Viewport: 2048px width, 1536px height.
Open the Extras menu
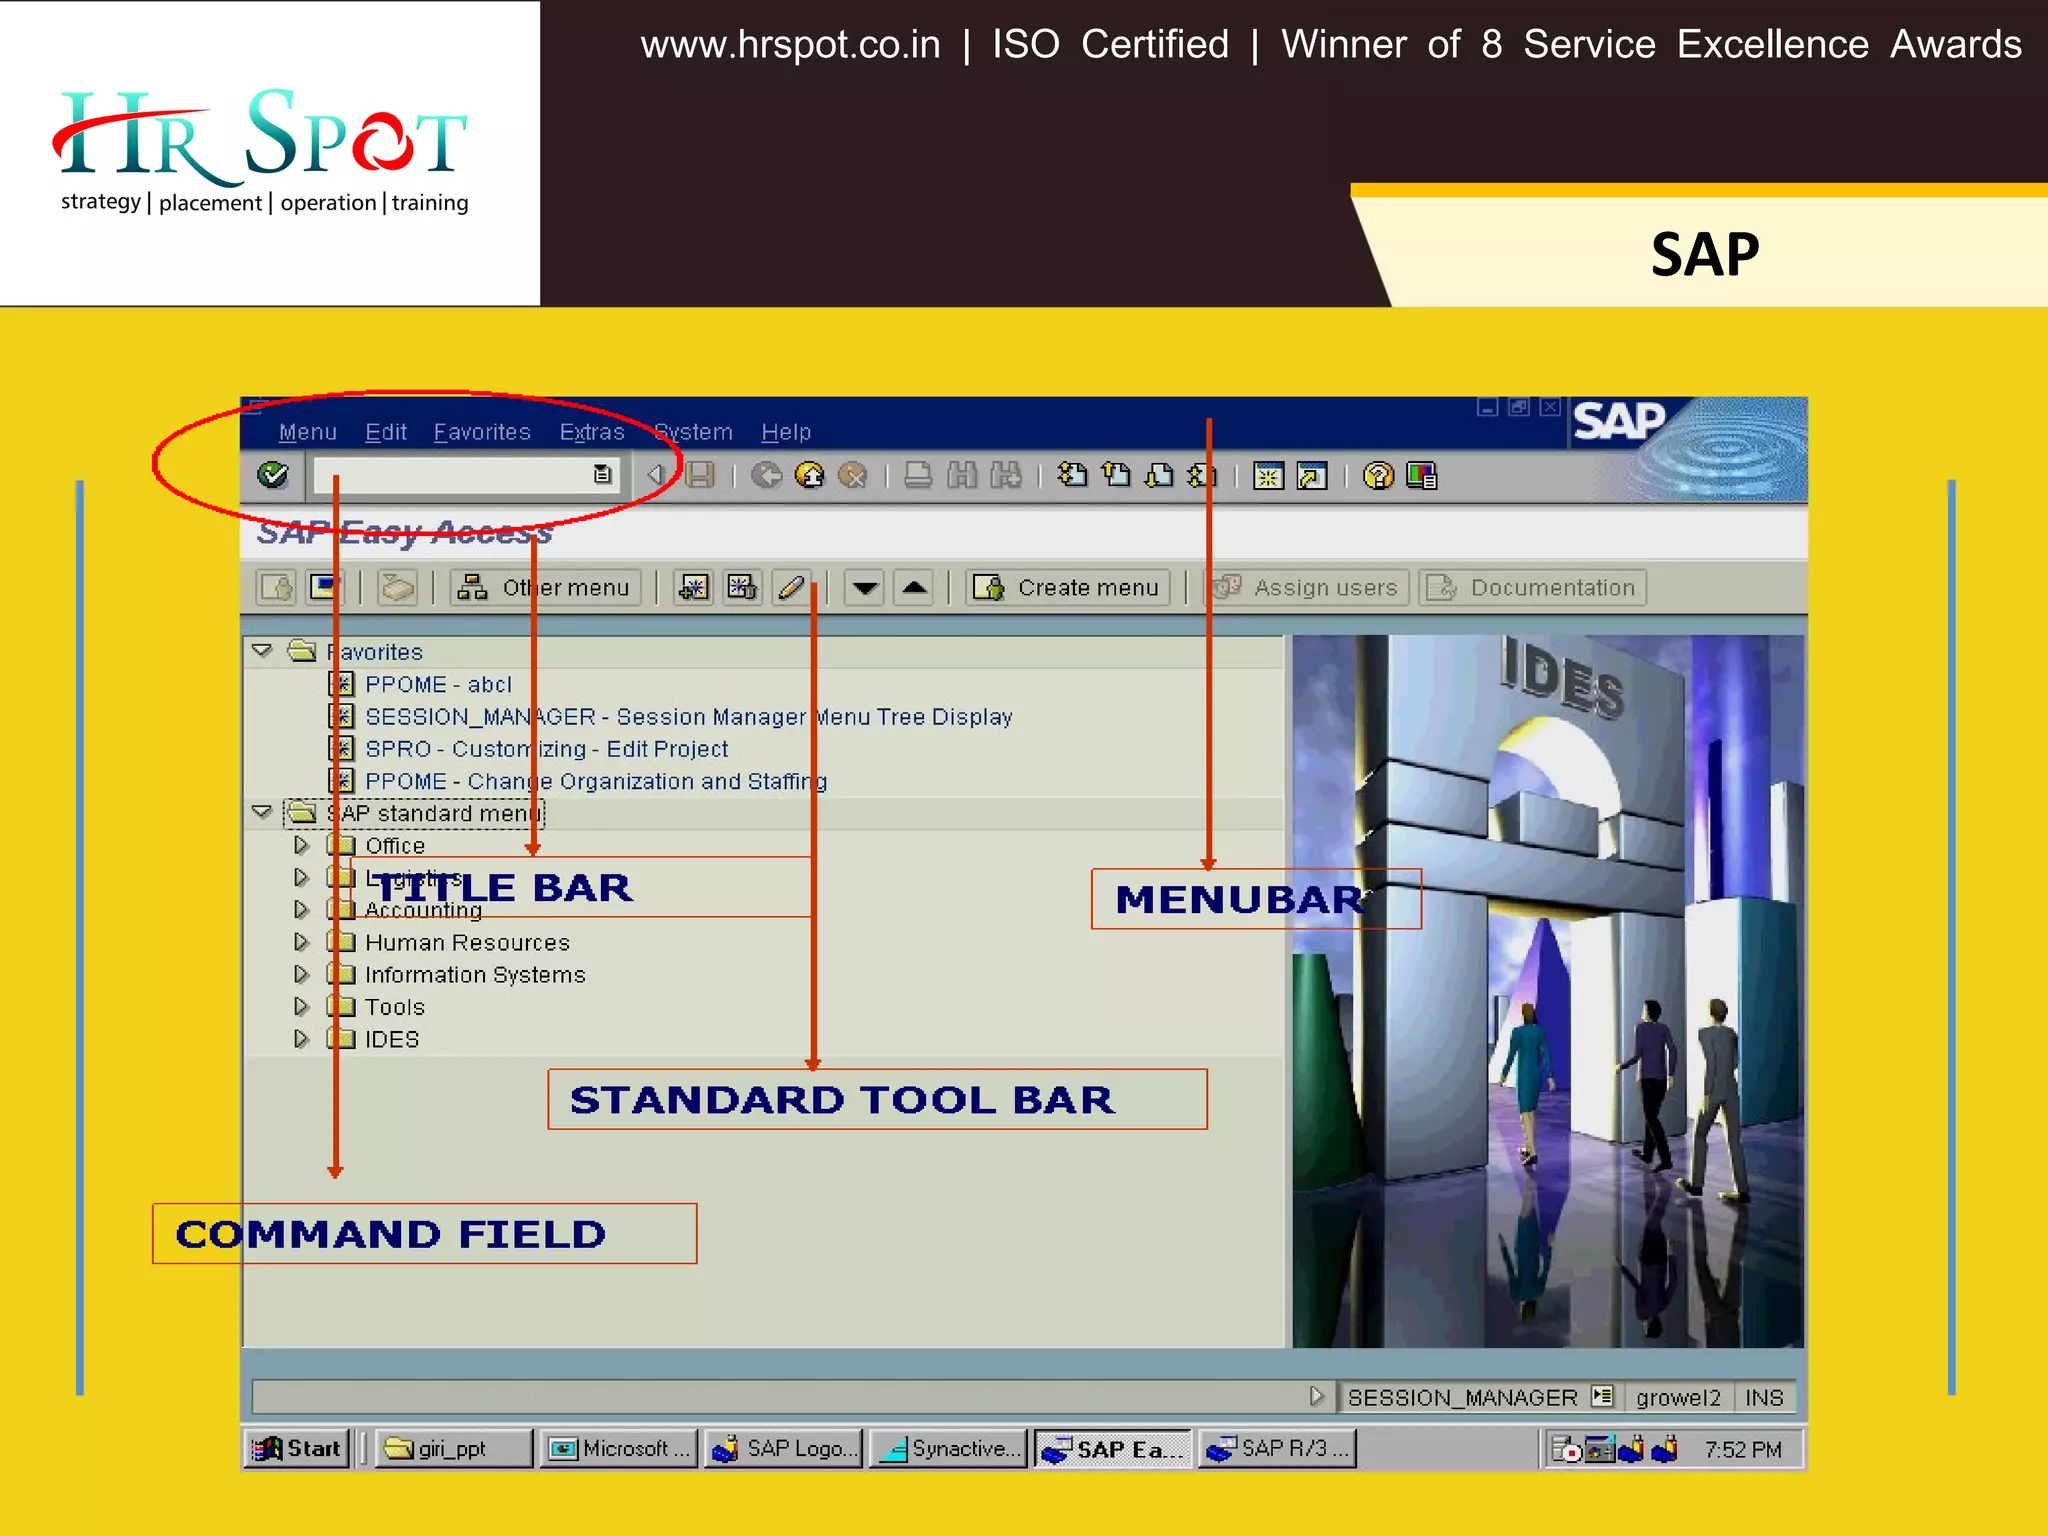click(592, 432)
